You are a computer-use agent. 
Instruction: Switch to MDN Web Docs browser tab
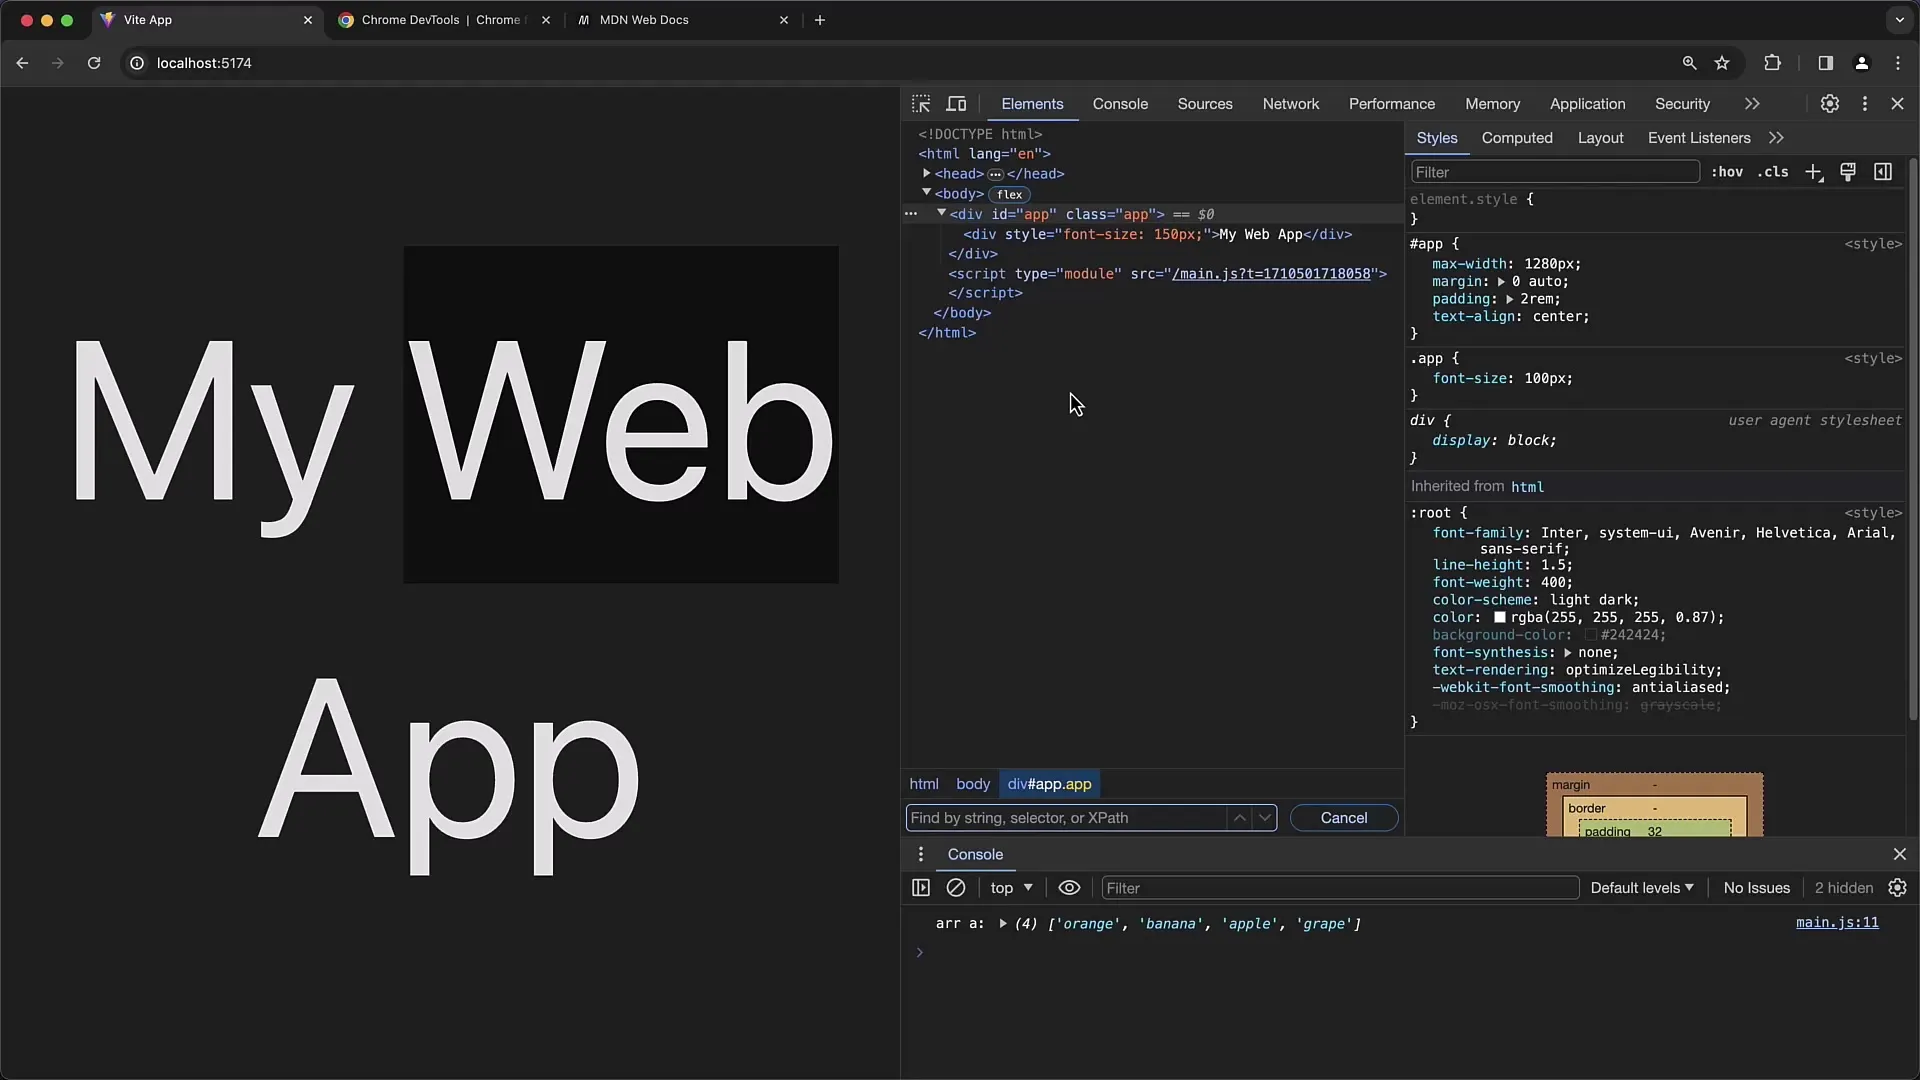tap(684, 20)
